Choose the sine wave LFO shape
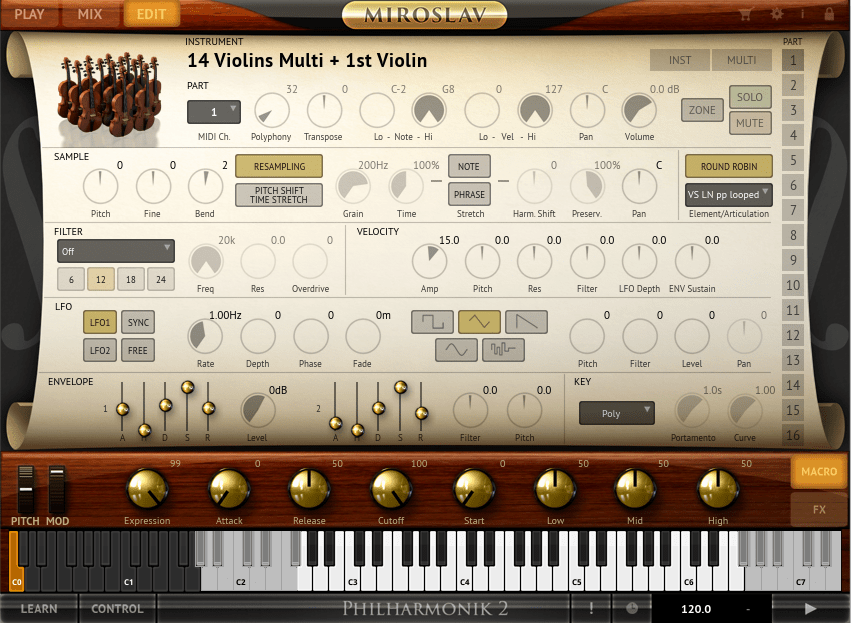The width and height of the screenshot is (851, 623). pyautogui.click(x=455, y=350)
